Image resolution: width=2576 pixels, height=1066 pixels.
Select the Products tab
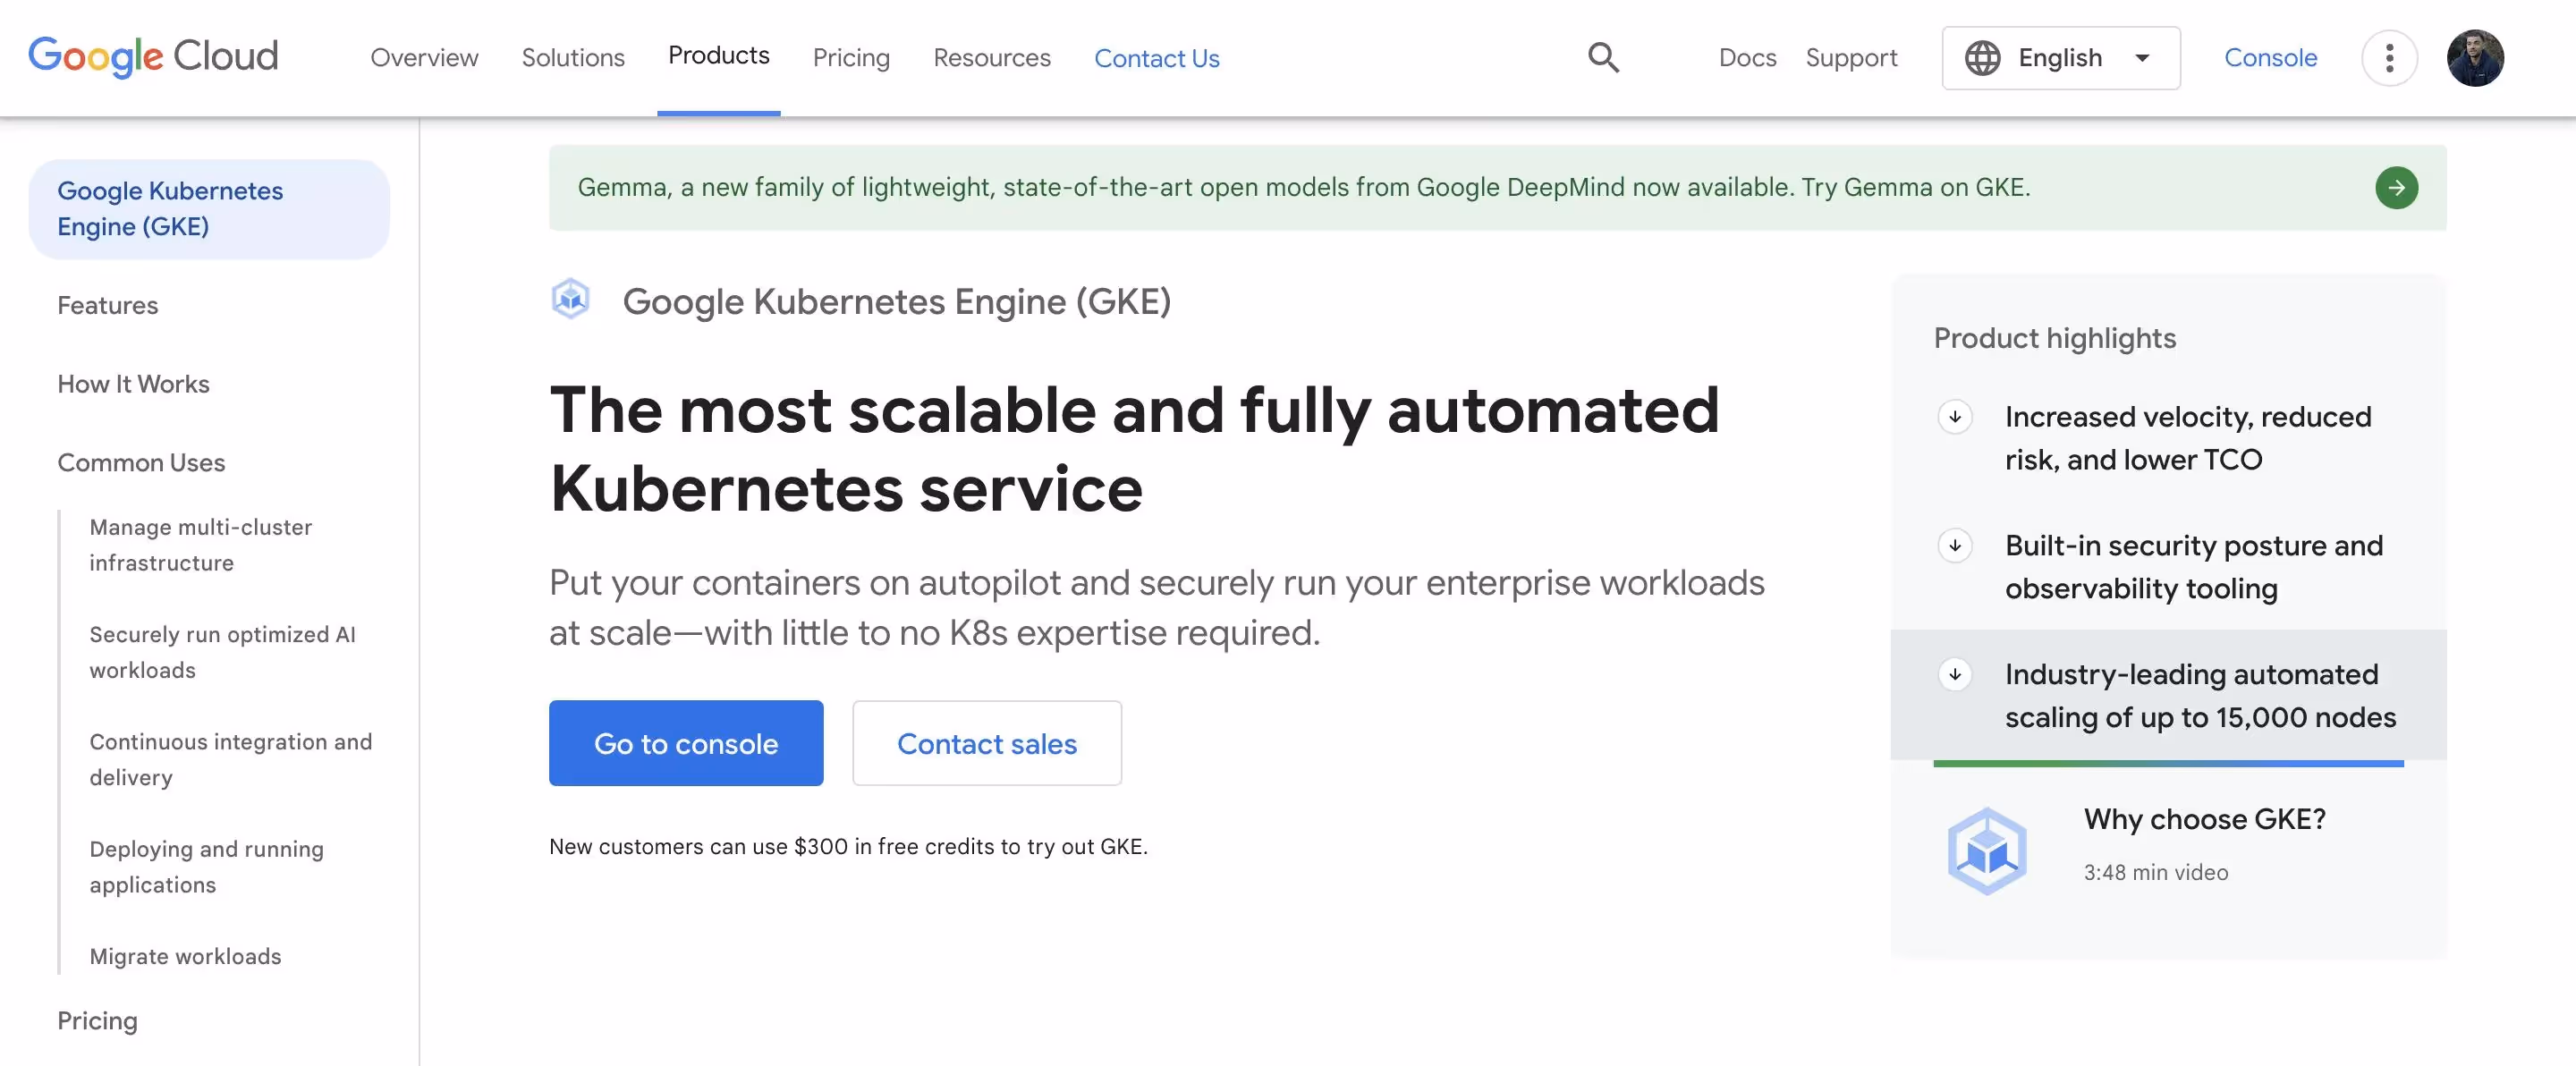tap(718, 56)
